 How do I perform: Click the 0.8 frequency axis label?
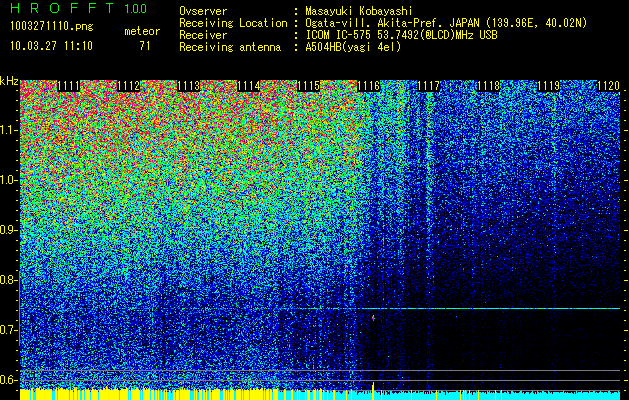click(x=9, y=280)
